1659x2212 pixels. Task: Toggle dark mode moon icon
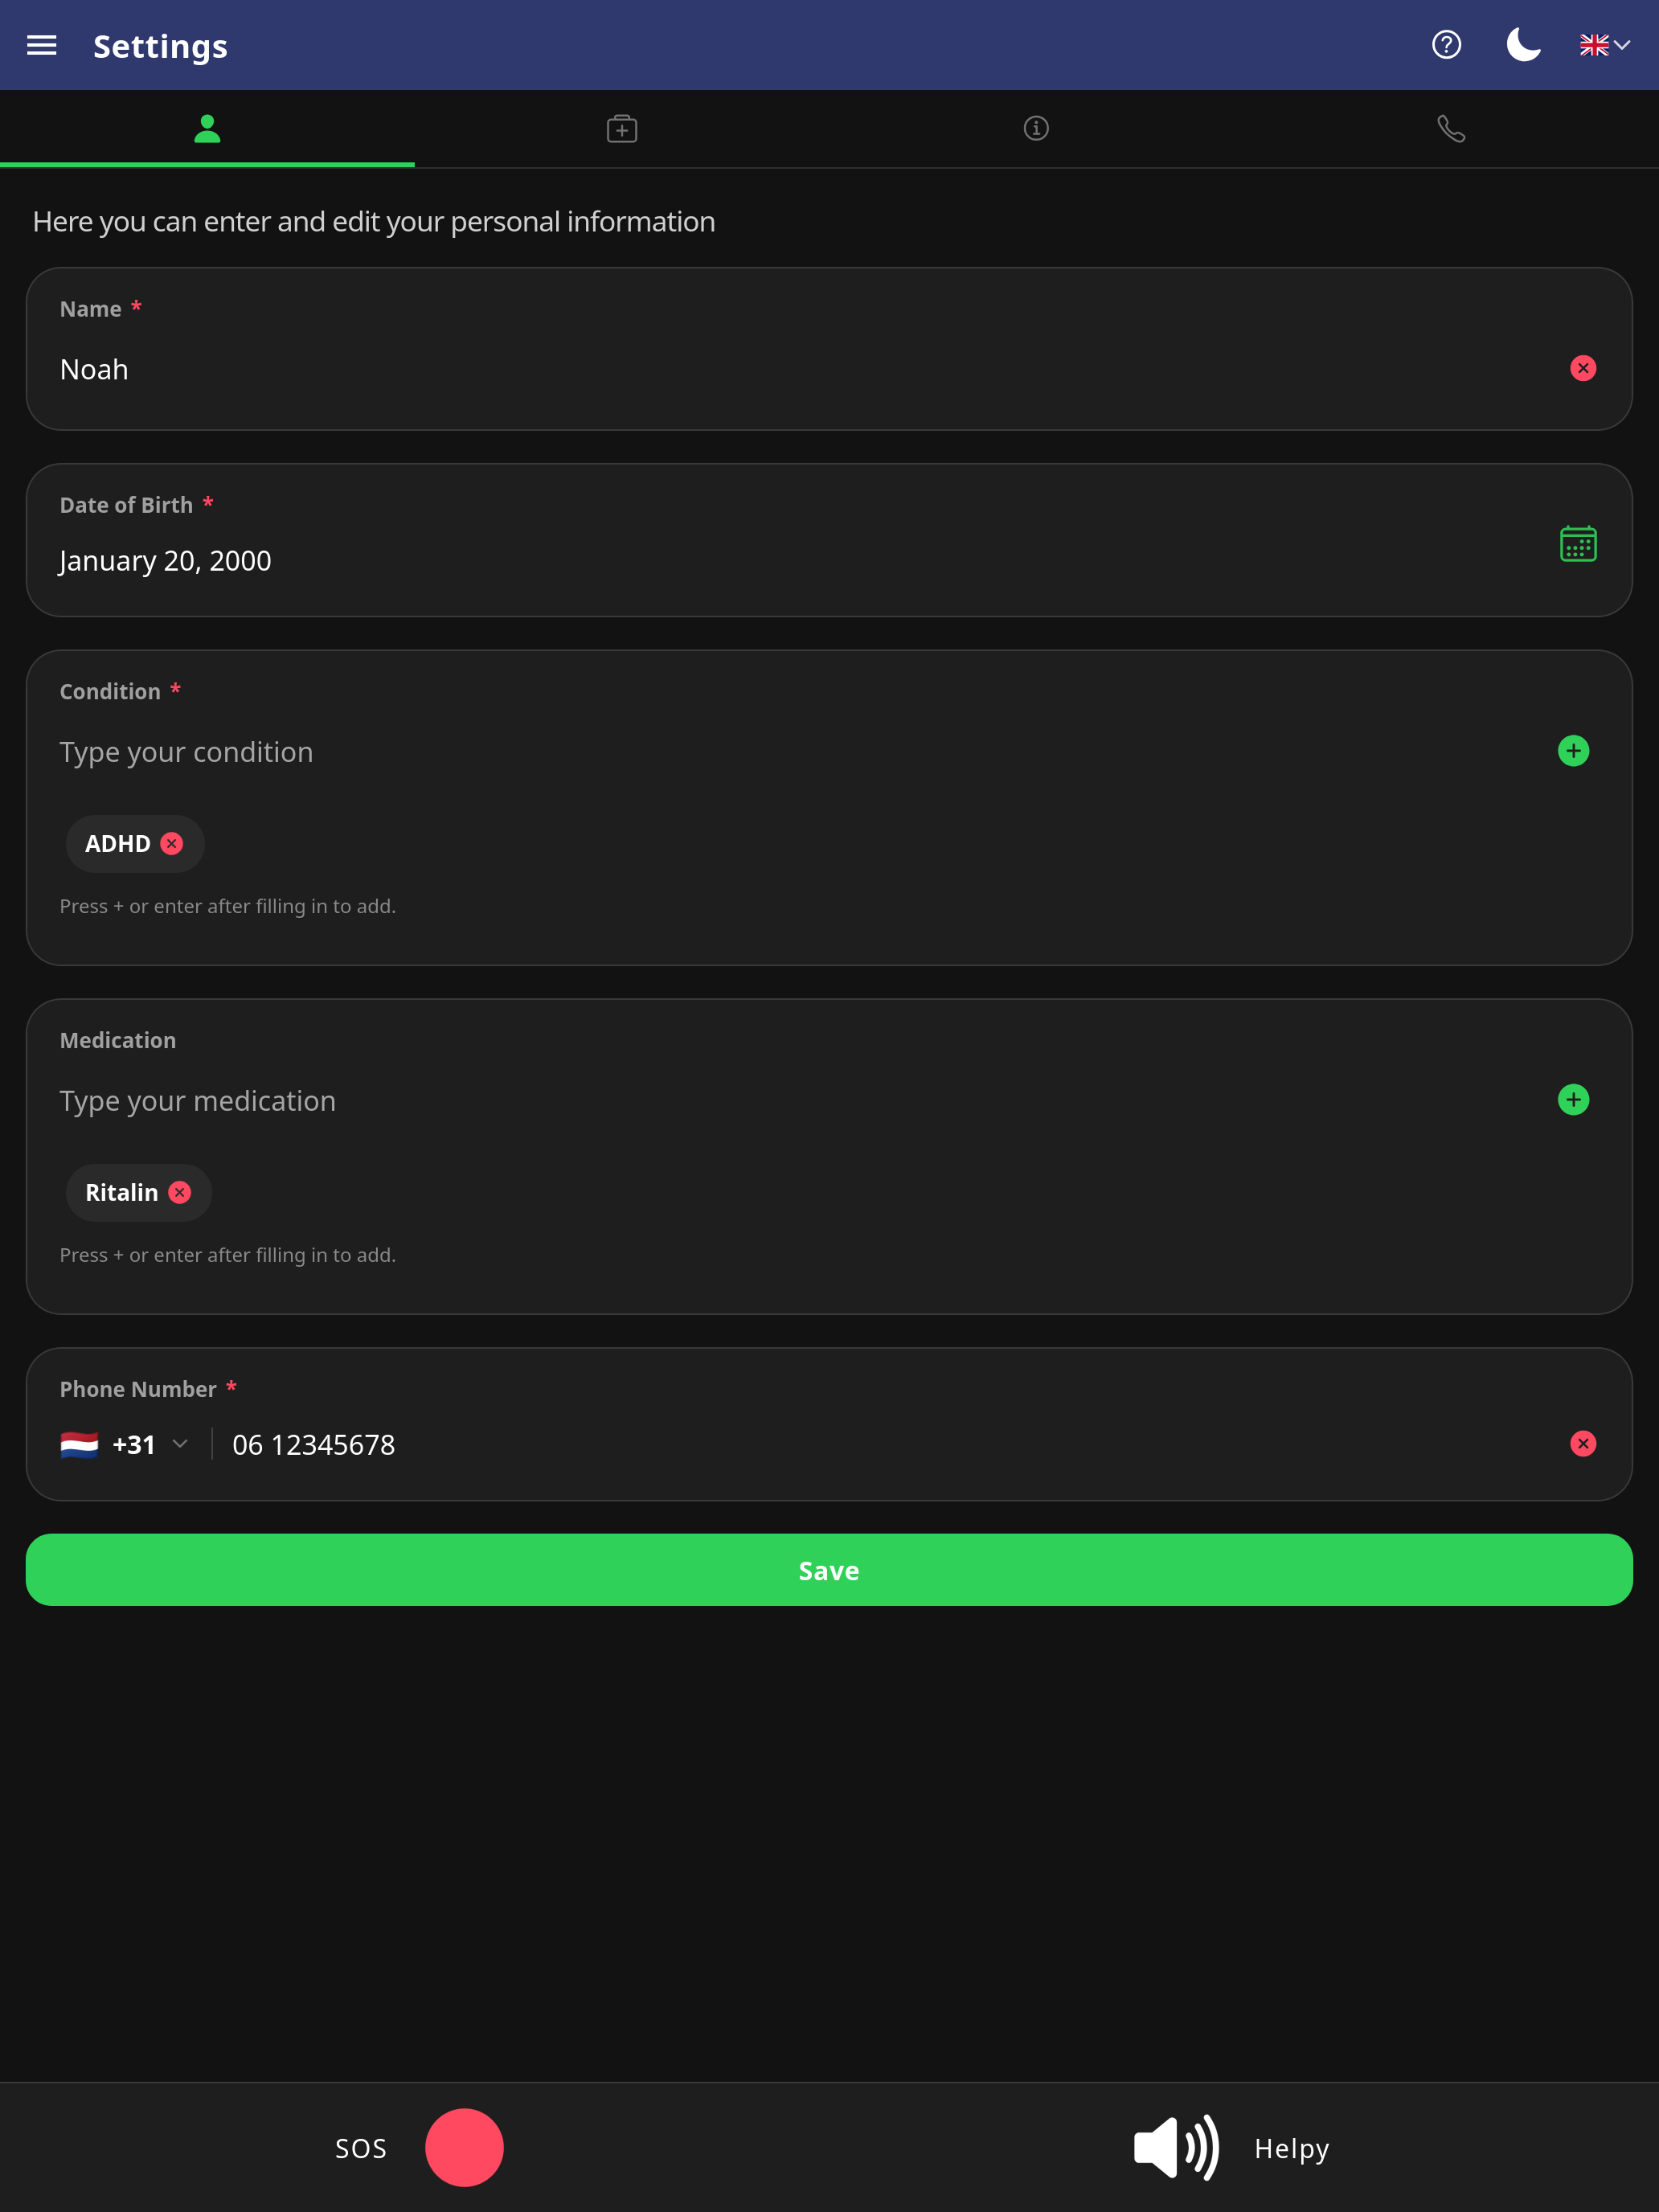1523,45
